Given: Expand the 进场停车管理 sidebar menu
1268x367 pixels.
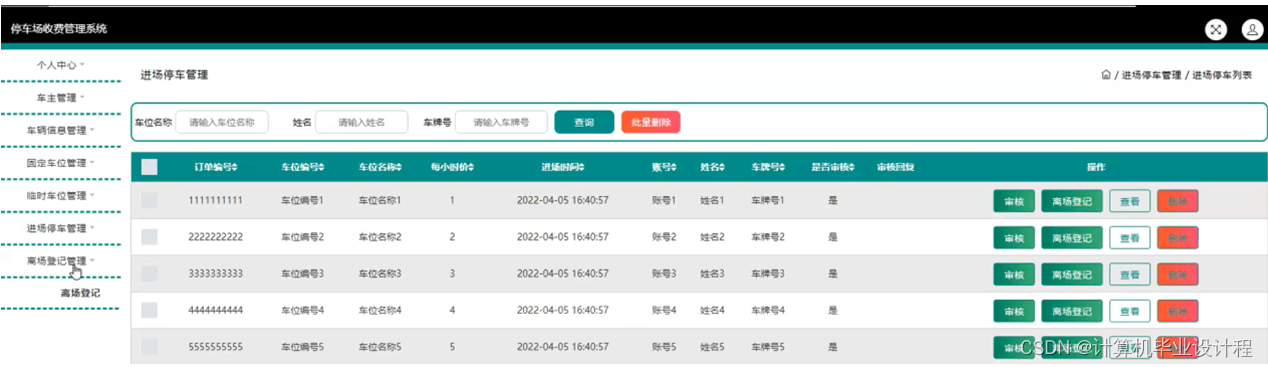Looking at the screenshot, I should point(60,228).
